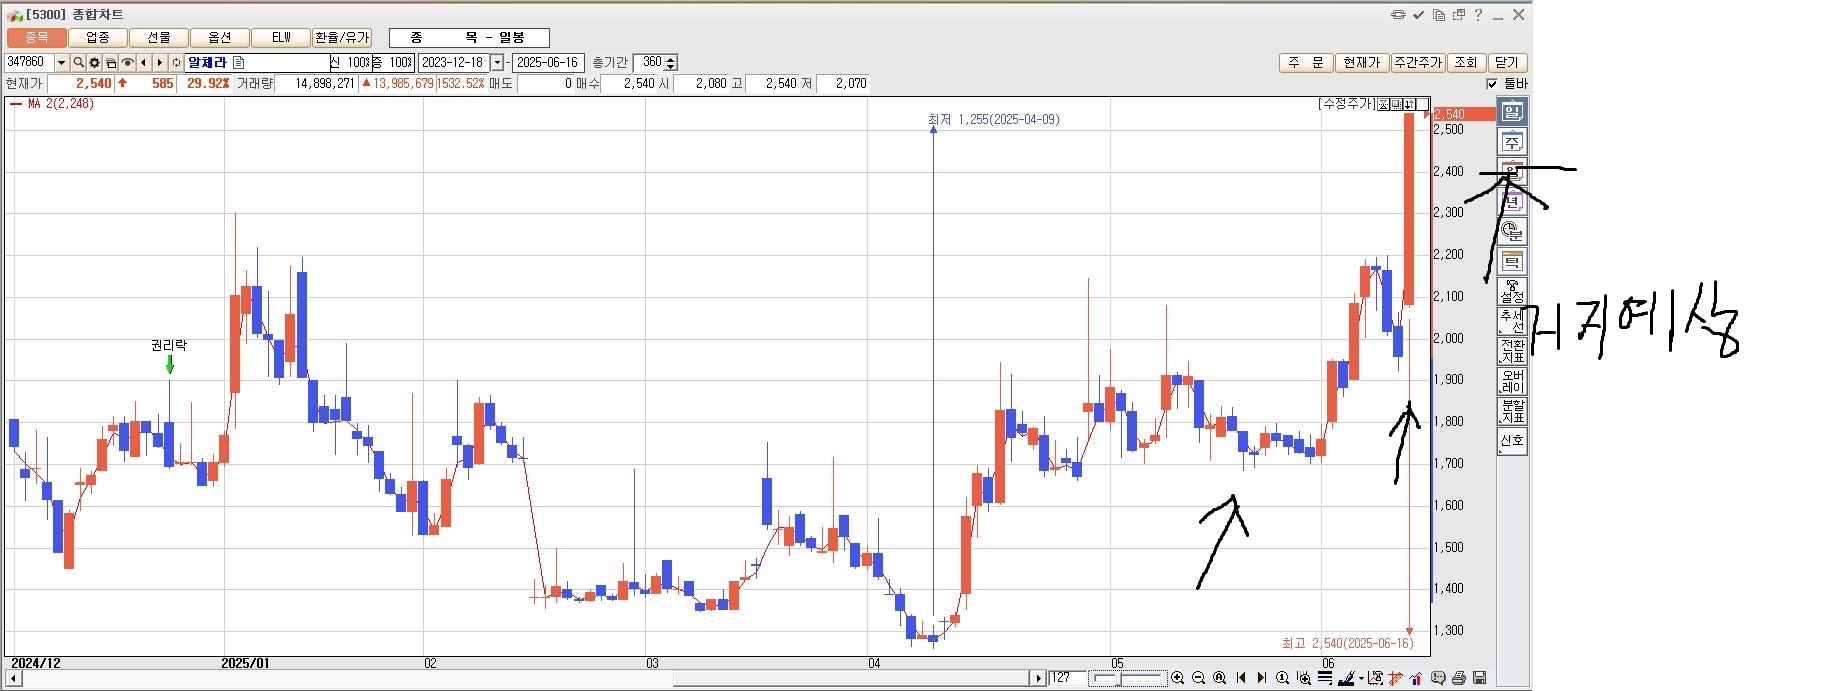Click the zoom in magnifier icon
Screen dimensions: 1834x691
click(x=1177, y=678)
